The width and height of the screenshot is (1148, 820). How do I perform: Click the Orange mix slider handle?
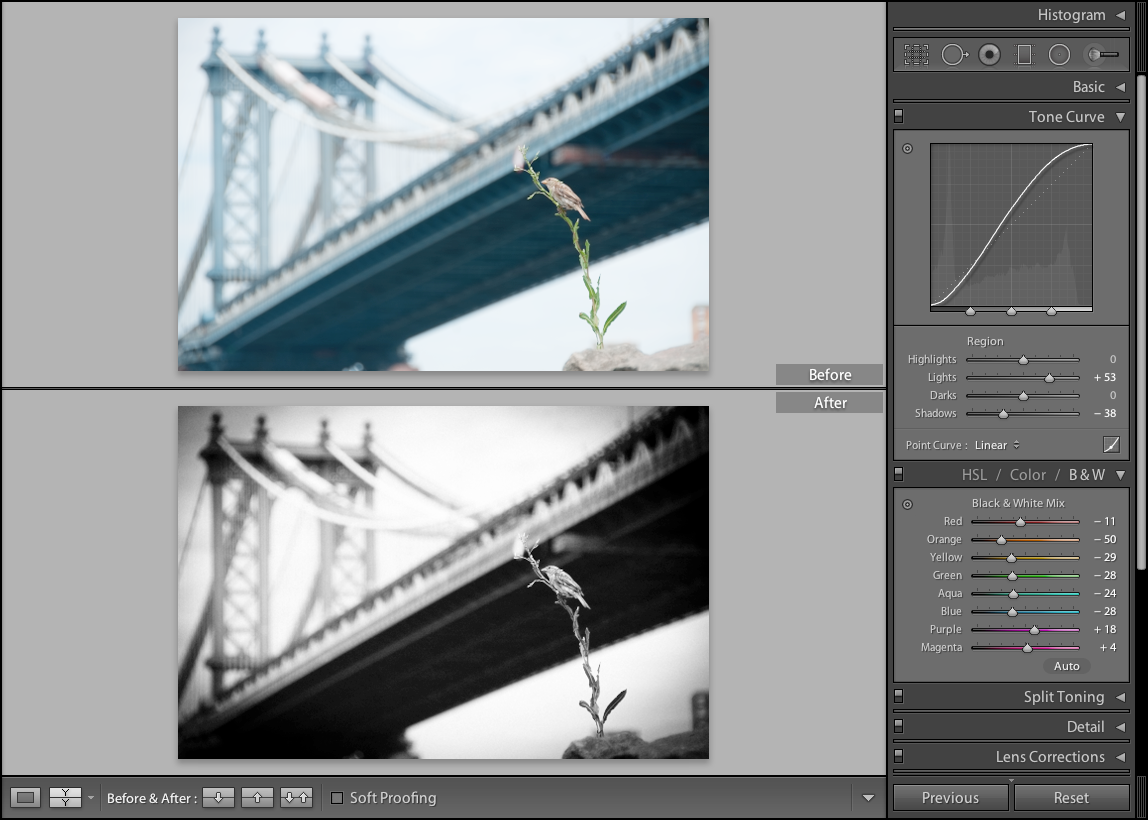[1002, 539]
